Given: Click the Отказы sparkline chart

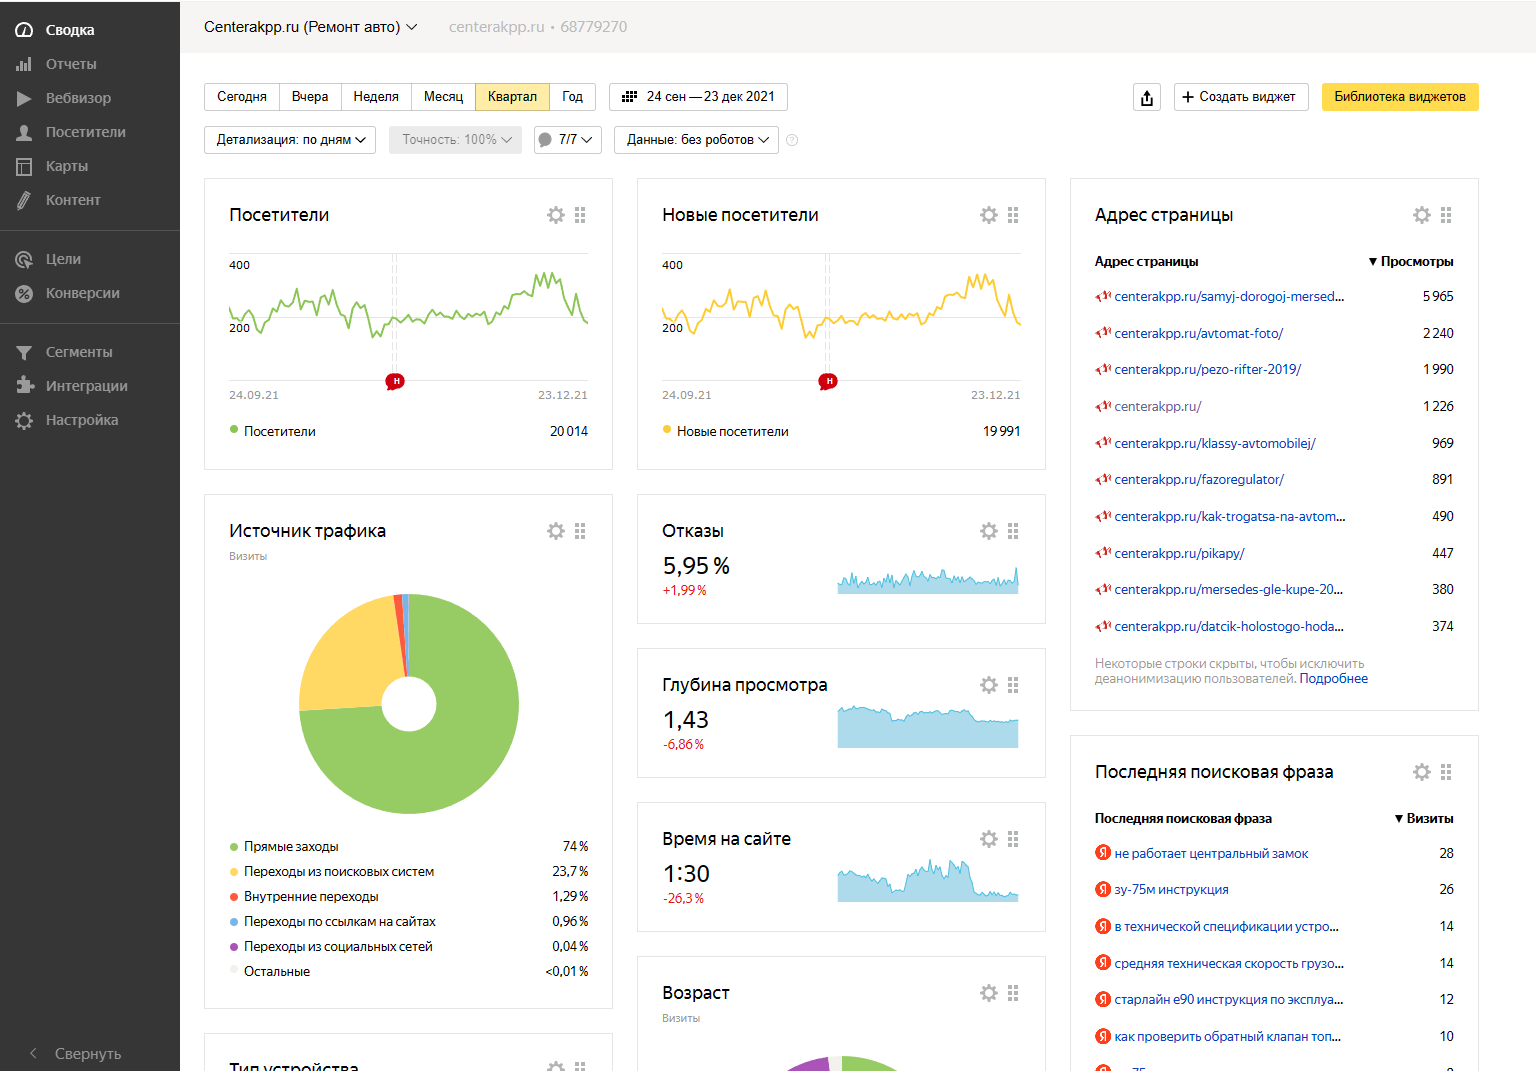Looking at the screenshot, I should (x=928, y=580).
